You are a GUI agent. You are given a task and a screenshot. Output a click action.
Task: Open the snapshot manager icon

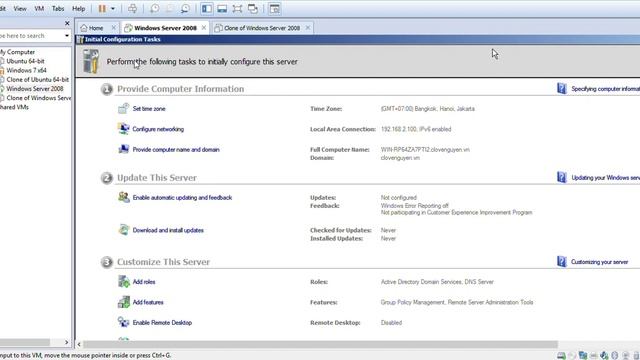[x=185, y=9]
